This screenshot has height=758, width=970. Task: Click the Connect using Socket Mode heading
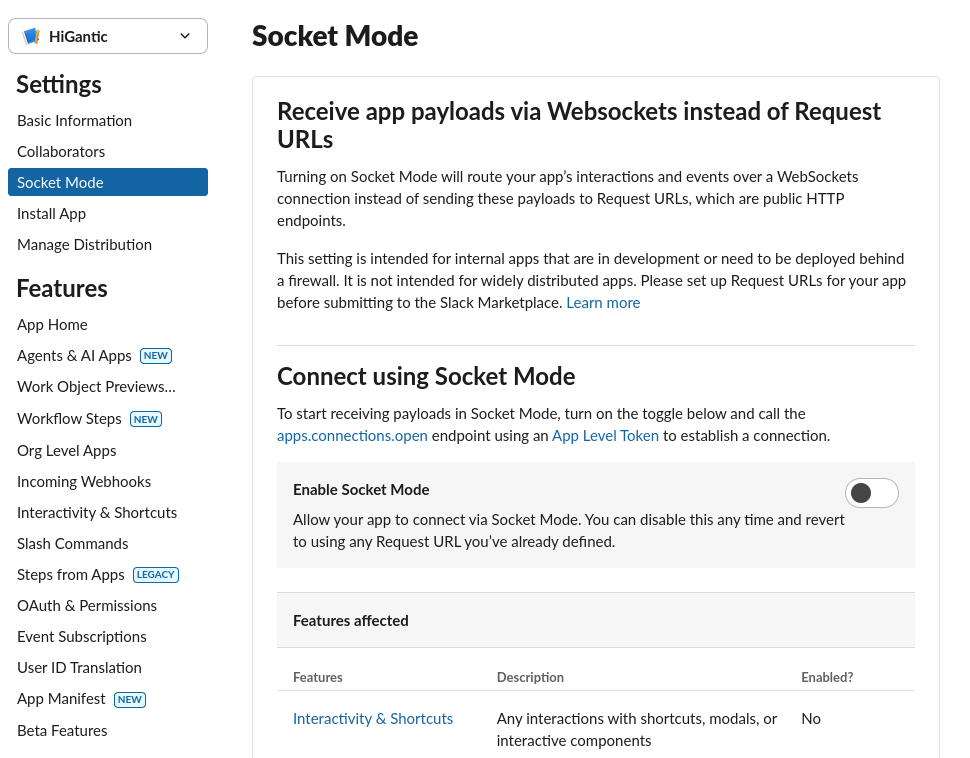(426, 376)
